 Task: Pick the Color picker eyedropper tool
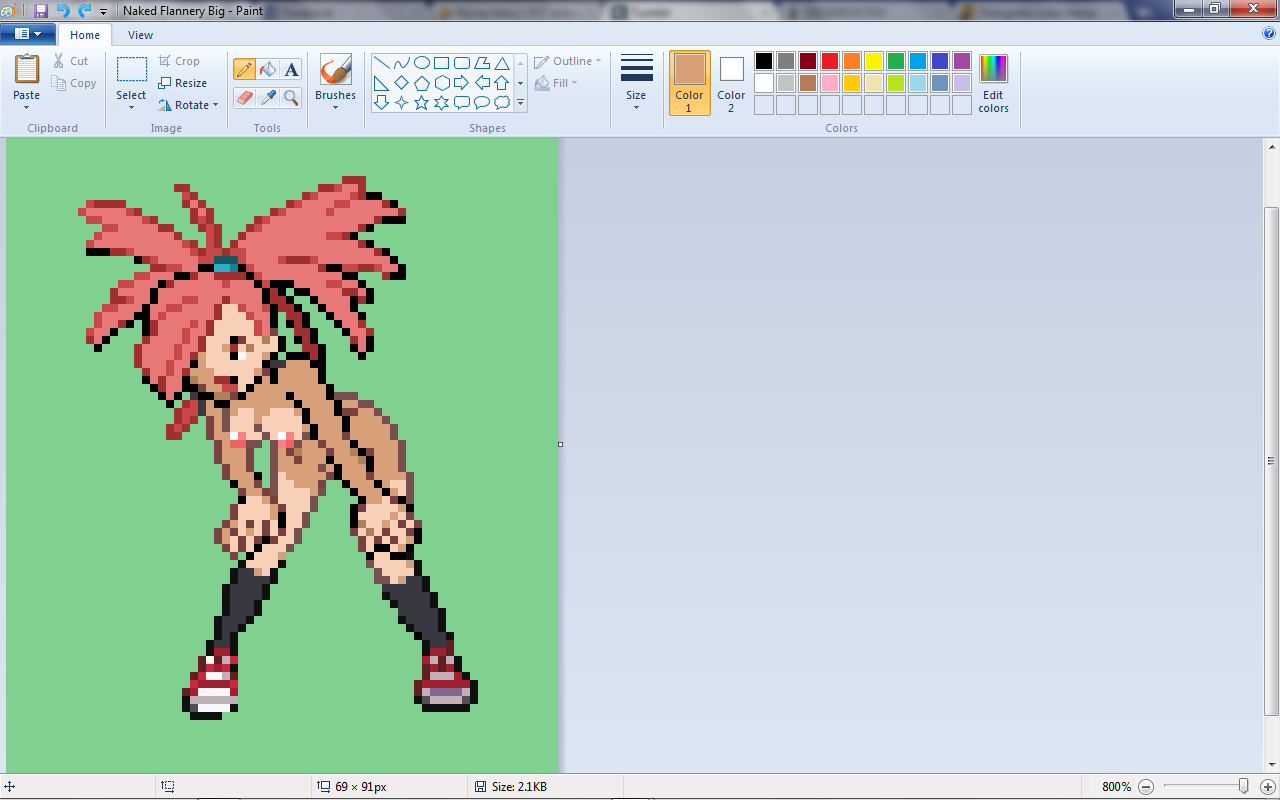coord(267,97)
